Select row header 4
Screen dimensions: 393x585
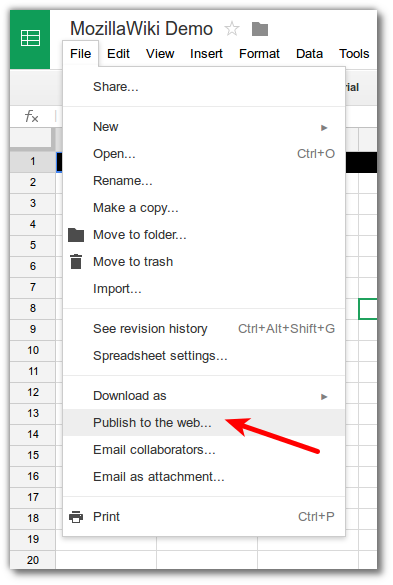pyautogui.click(x=33, y=225)
